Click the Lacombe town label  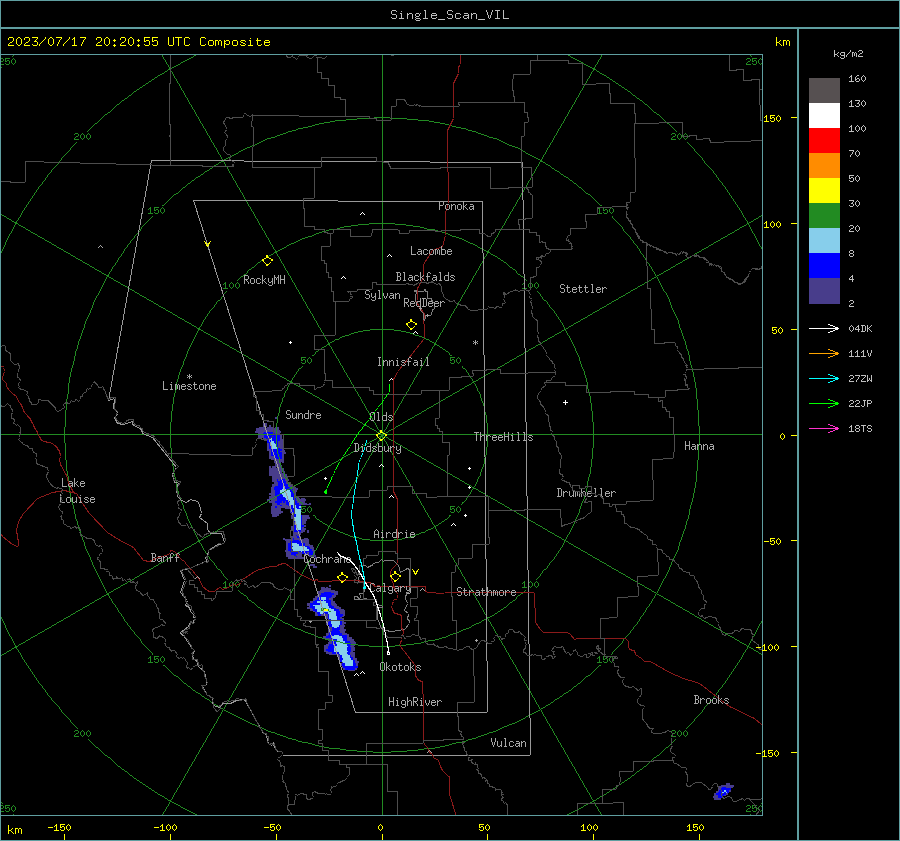coord(431,251)
